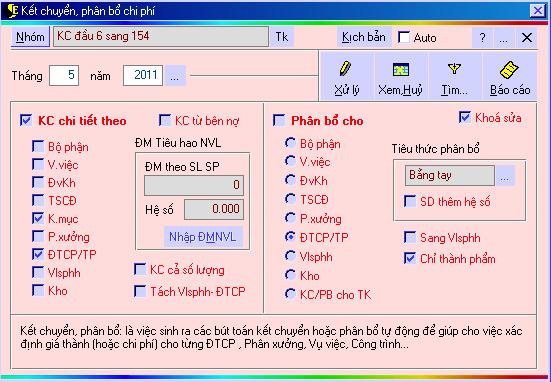Click the Bằng tay criteria field
The width and height of the screenshot is (551, 382).
450,176
